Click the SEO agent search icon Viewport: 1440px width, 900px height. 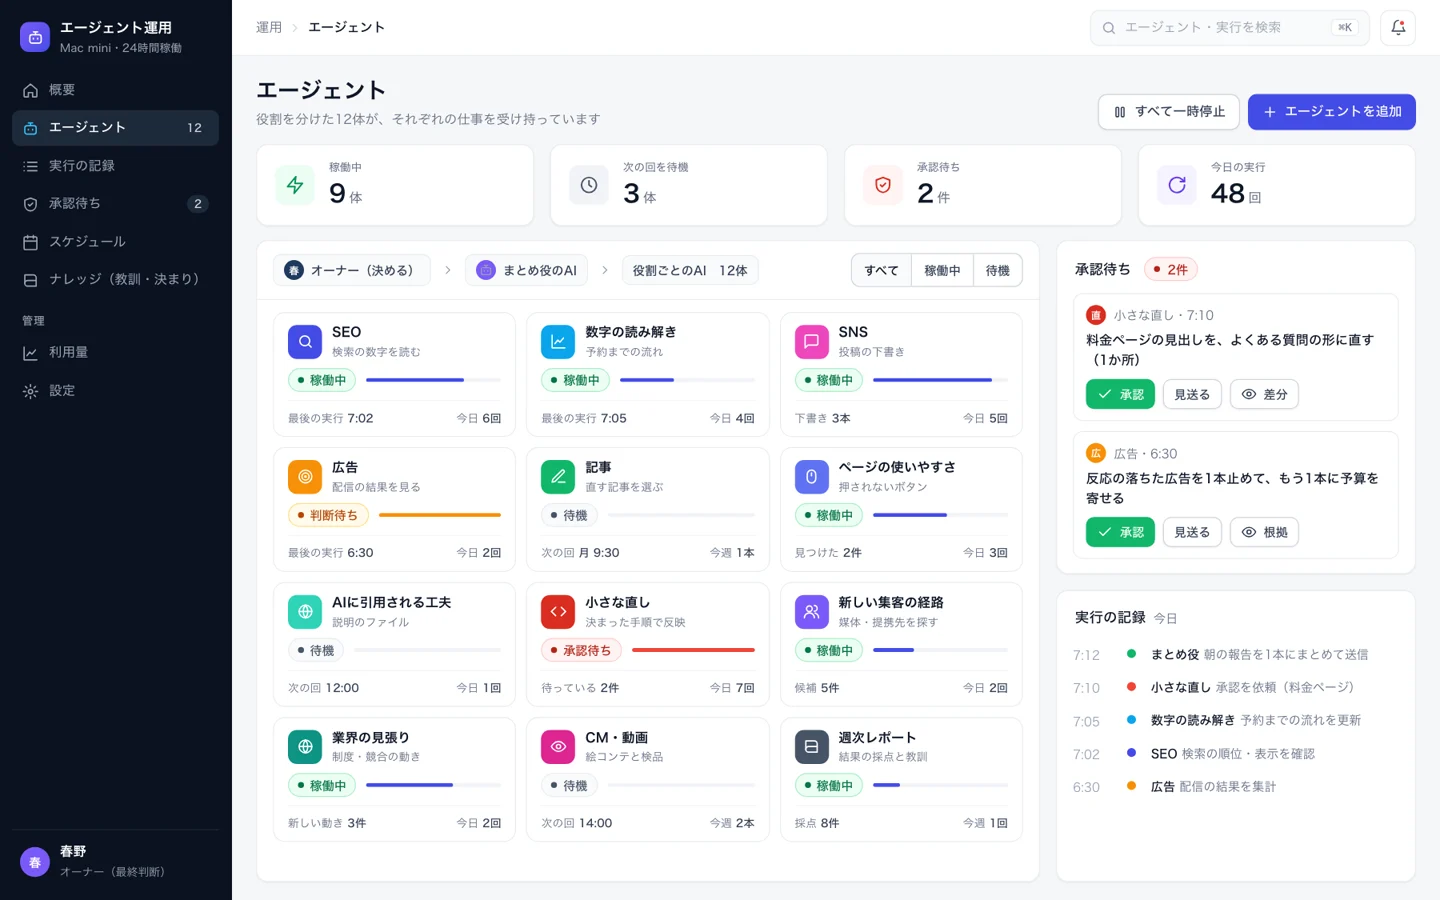[305, 342]
